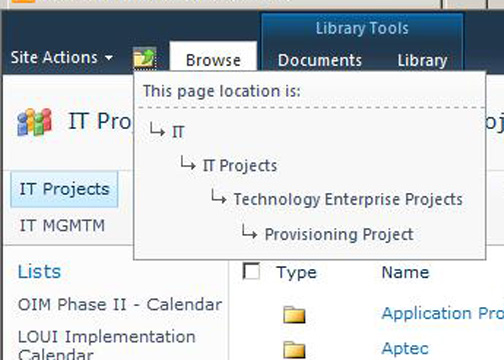Click the Site Actions dropdown arrow
Screen dimensions: 504x360
[109, 58]
